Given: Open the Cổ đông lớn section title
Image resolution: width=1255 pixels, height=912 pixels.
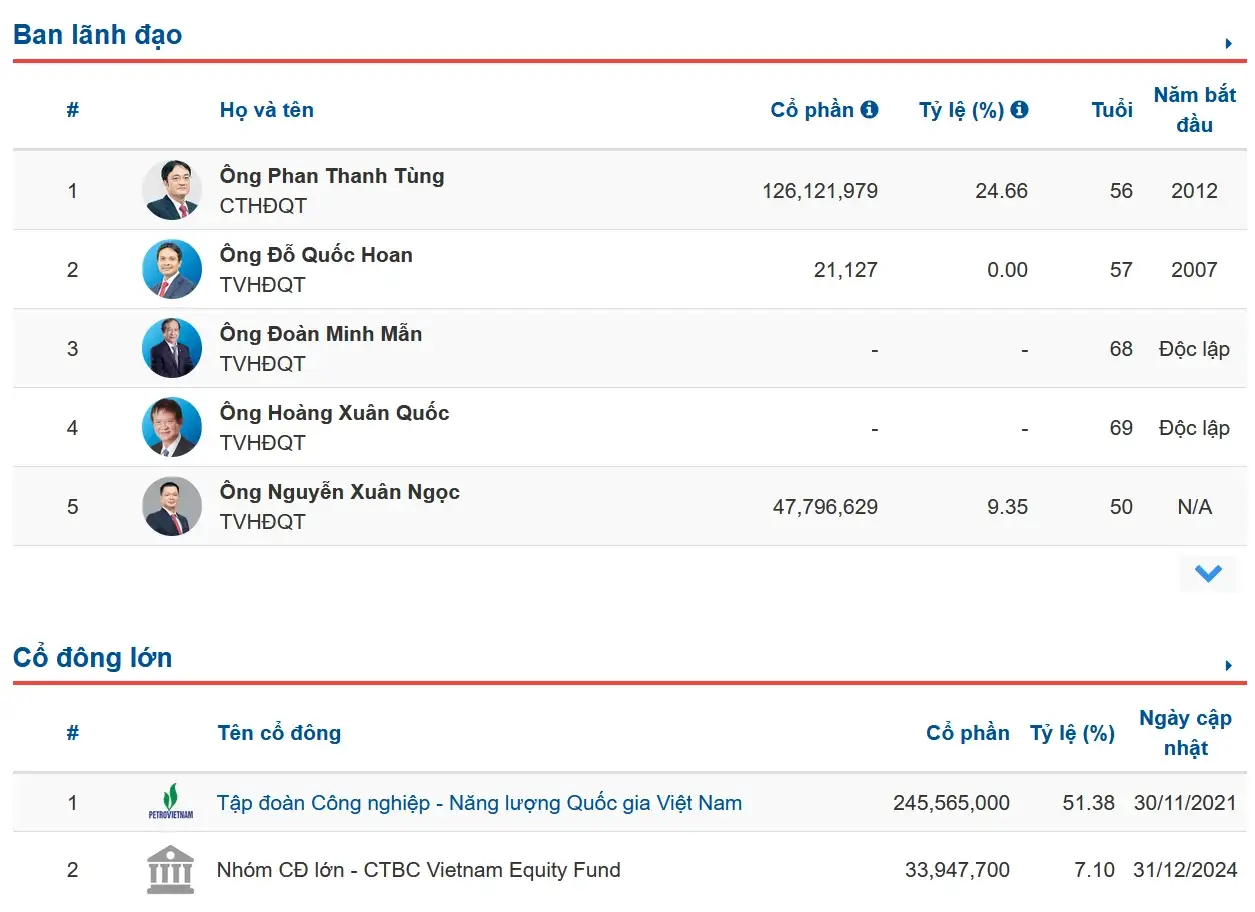Looking at the screenshot, I should (x=92, y=658).
